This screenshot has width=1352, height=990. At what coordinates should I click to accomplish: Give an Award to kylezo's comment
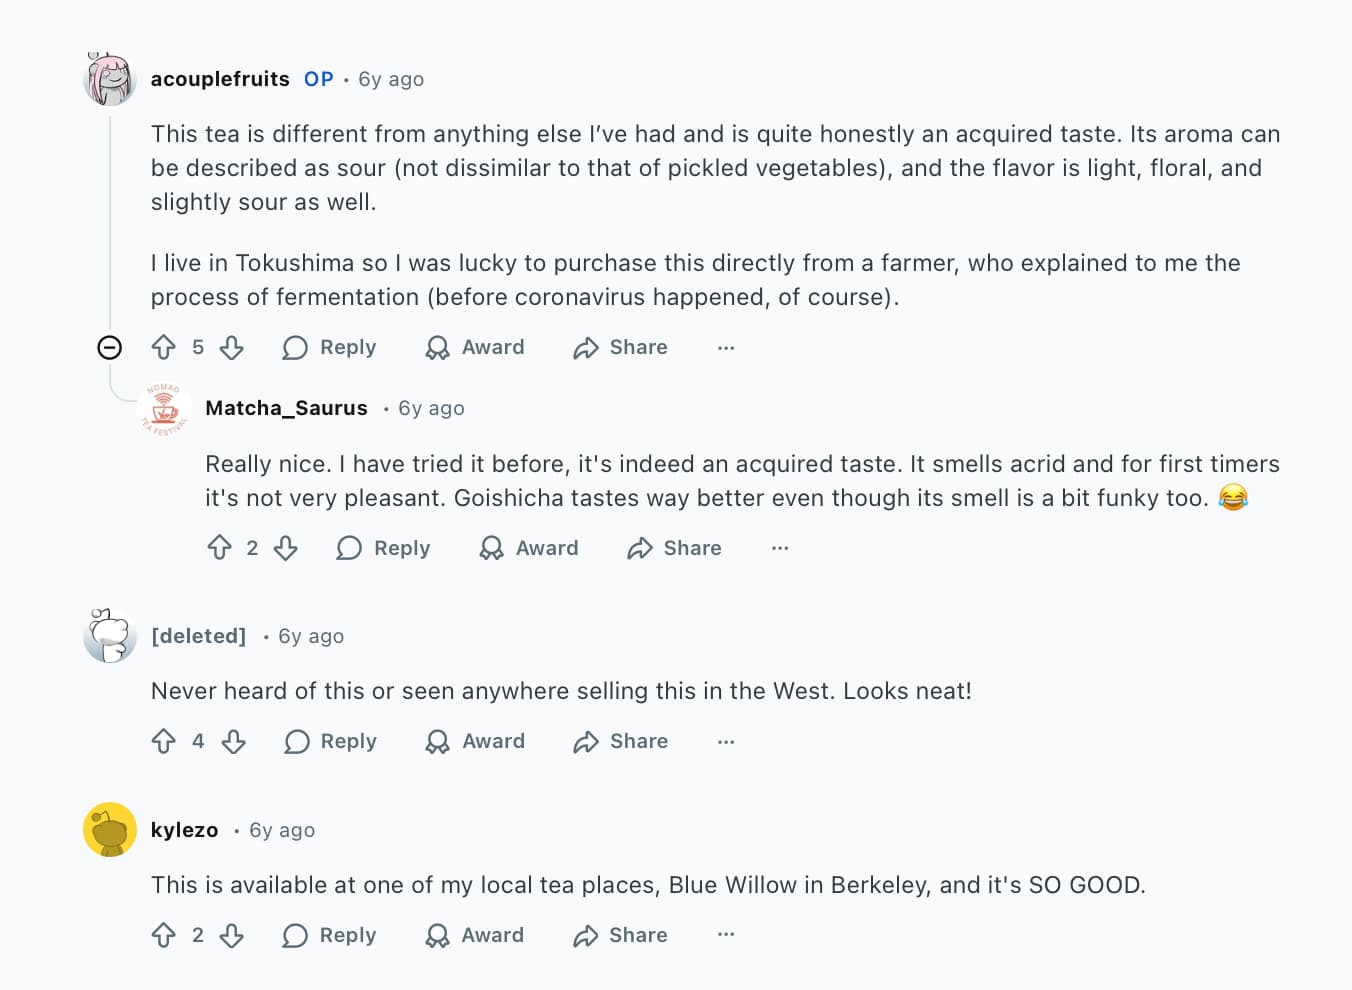click(x=475, y=935)
